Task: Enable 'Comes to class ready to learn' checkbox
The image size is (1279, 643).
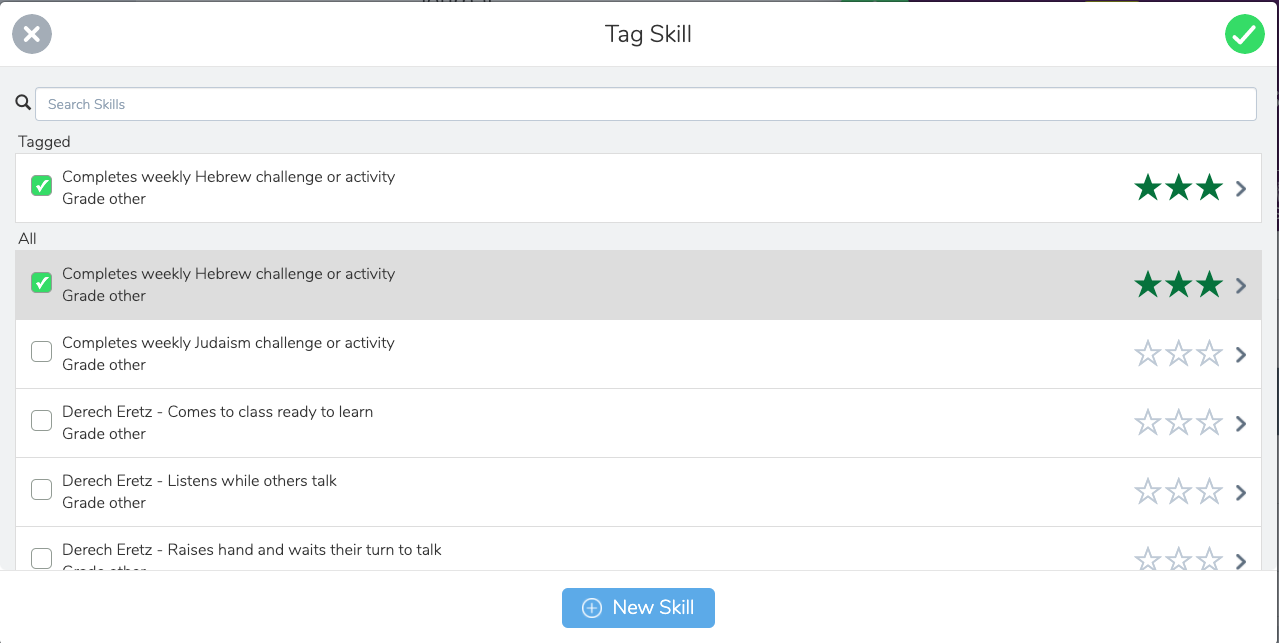Action: click(x=41, y=421)
